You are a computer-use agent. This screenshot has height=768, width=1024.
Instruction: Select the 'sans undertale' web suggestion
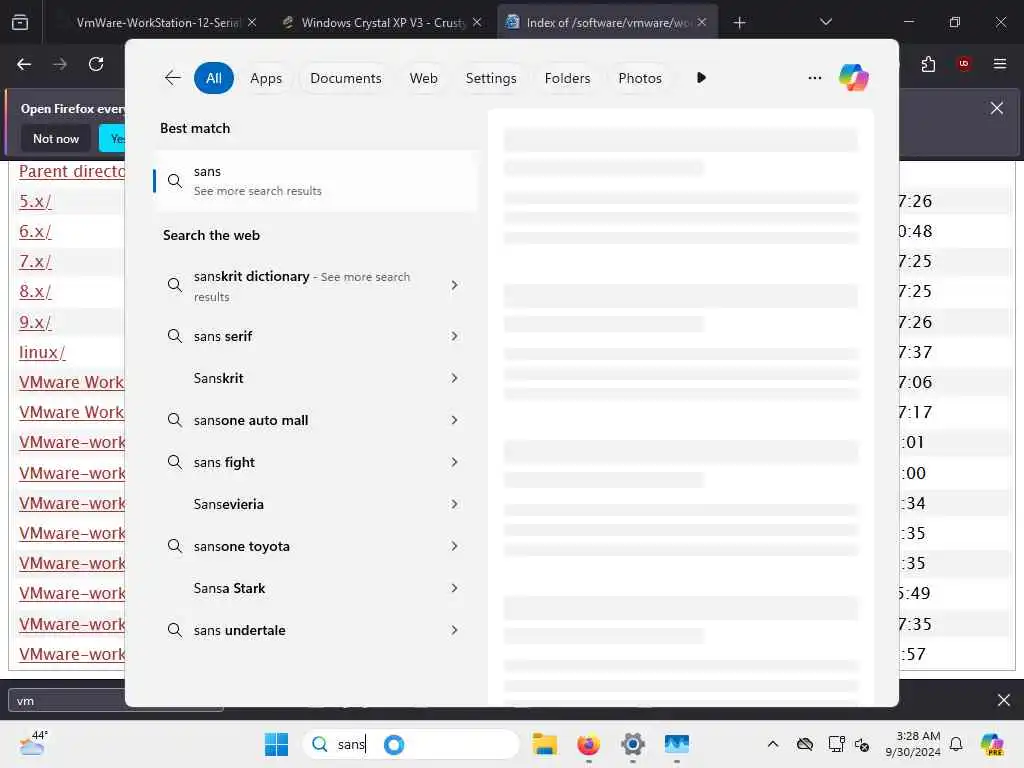(239, 630)
